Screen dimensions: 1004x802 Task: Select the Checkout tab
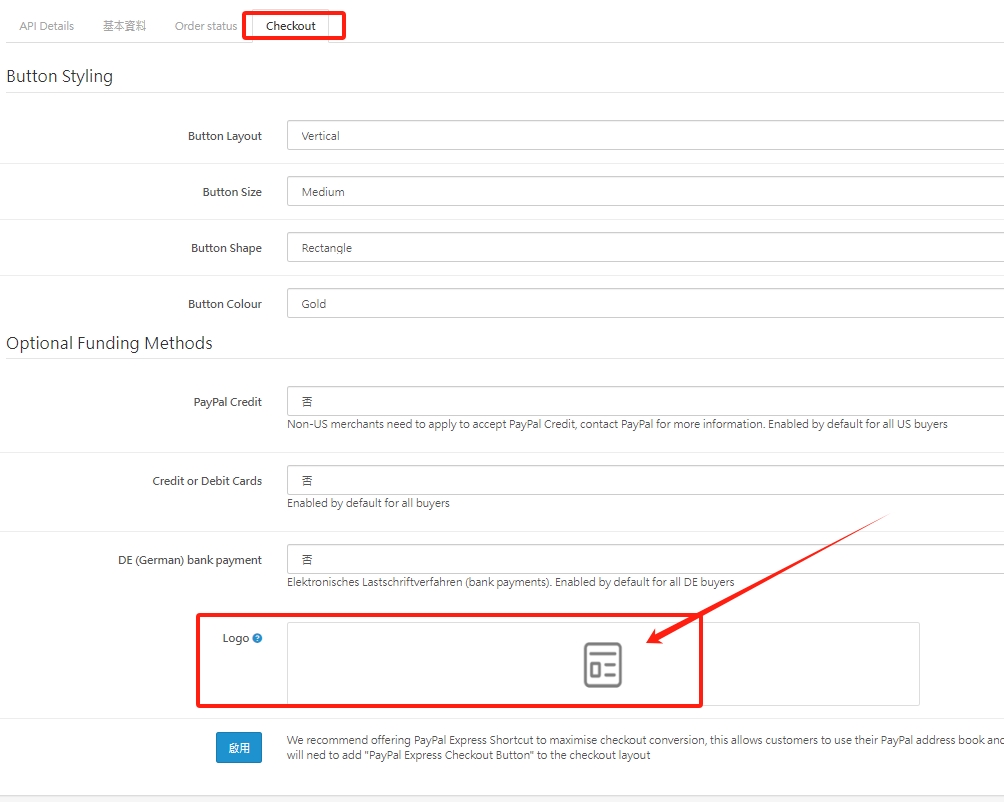pos(291,26)
